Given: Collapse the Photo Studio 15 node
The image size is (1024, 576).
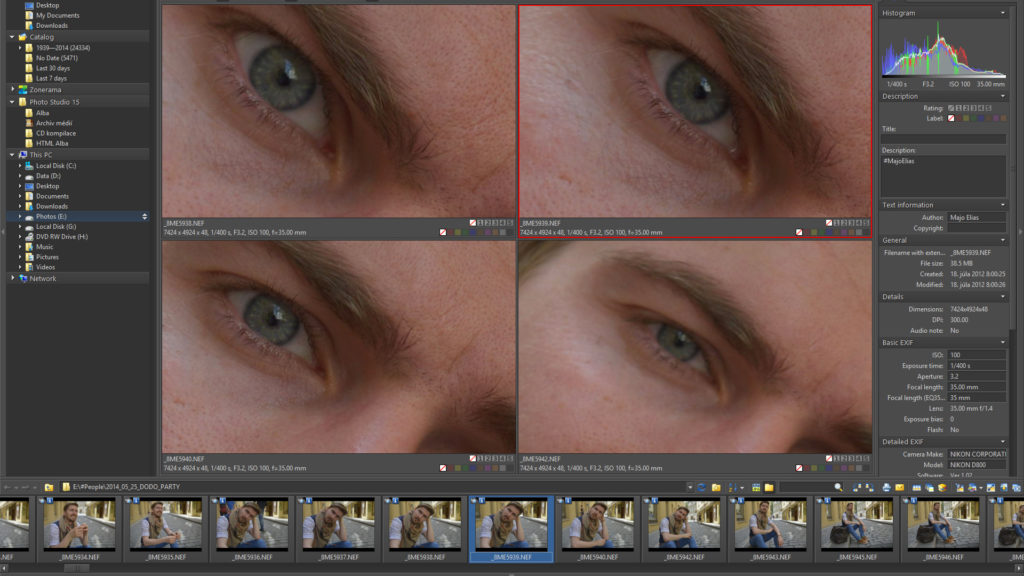Looking at the screenshot, I should (x=12, y=102).
